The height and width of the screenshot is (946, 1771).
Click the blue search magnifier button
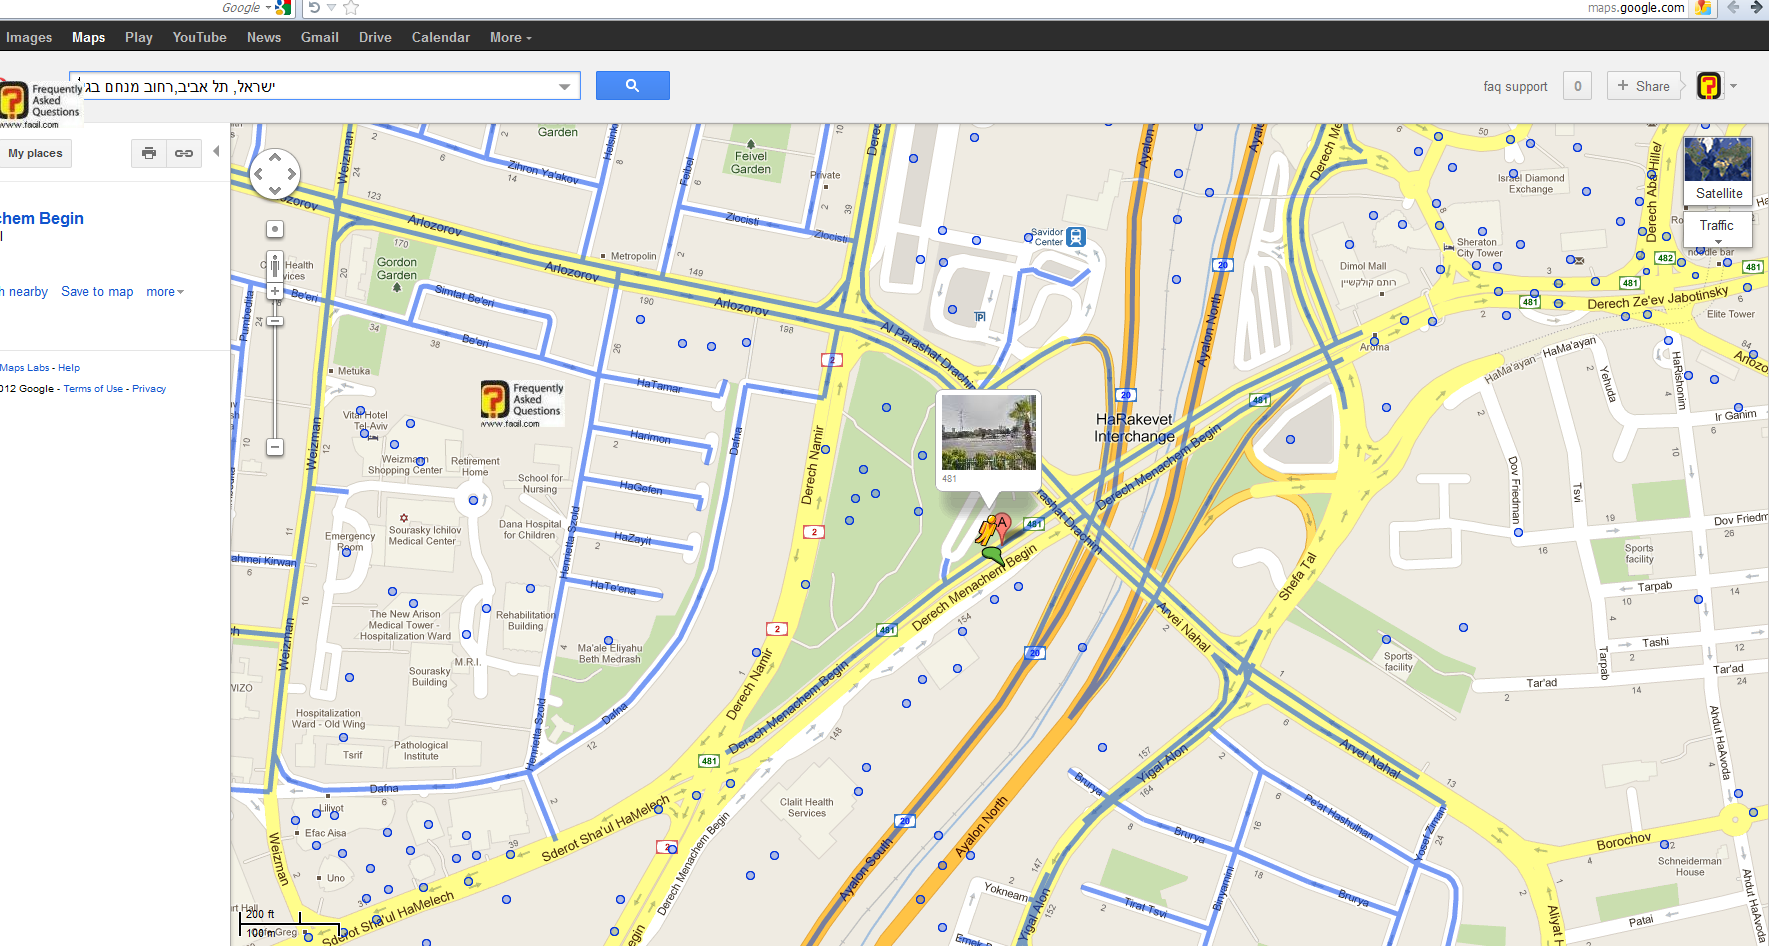pos(632,86)
